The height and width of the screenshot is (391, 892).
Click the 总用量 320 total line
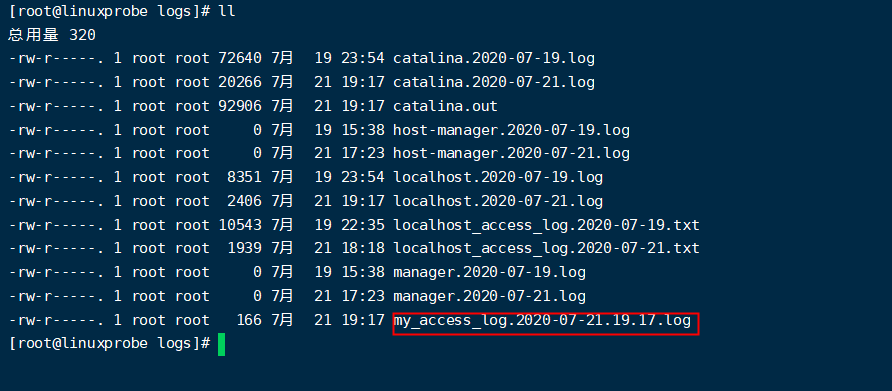point(52,35)
